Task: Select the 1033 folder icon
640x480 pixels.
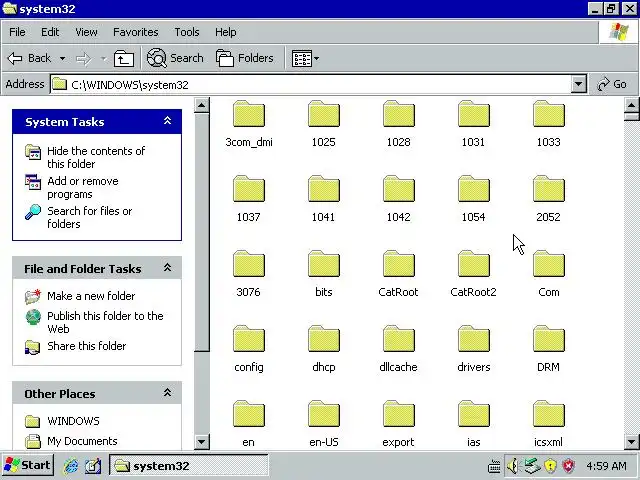Action: pyautogui.click(x=549, y=114)
